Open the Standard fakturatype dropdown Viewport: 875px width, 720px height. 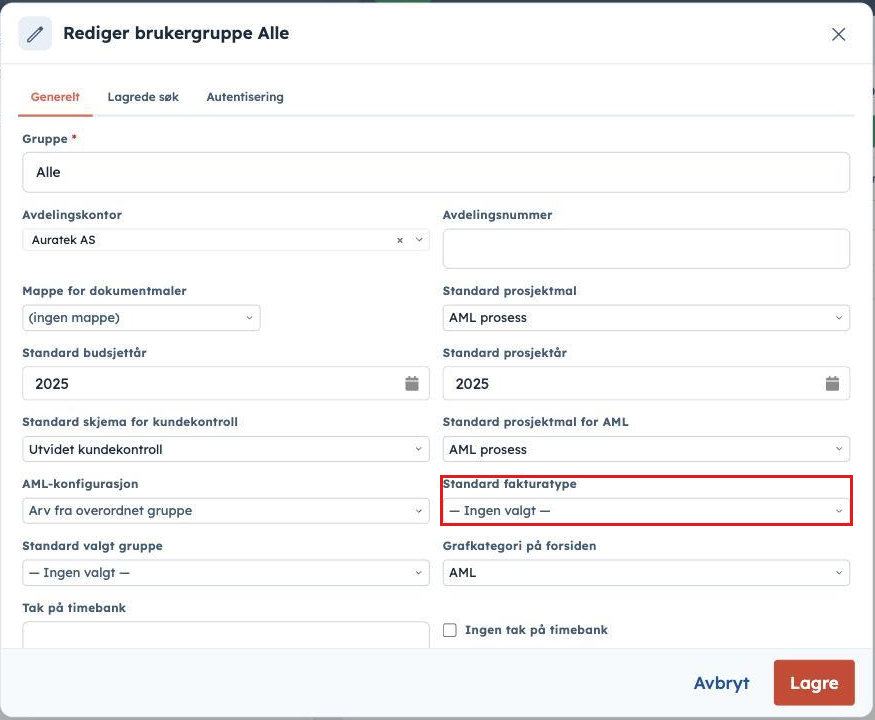click(x=646, y=511)
